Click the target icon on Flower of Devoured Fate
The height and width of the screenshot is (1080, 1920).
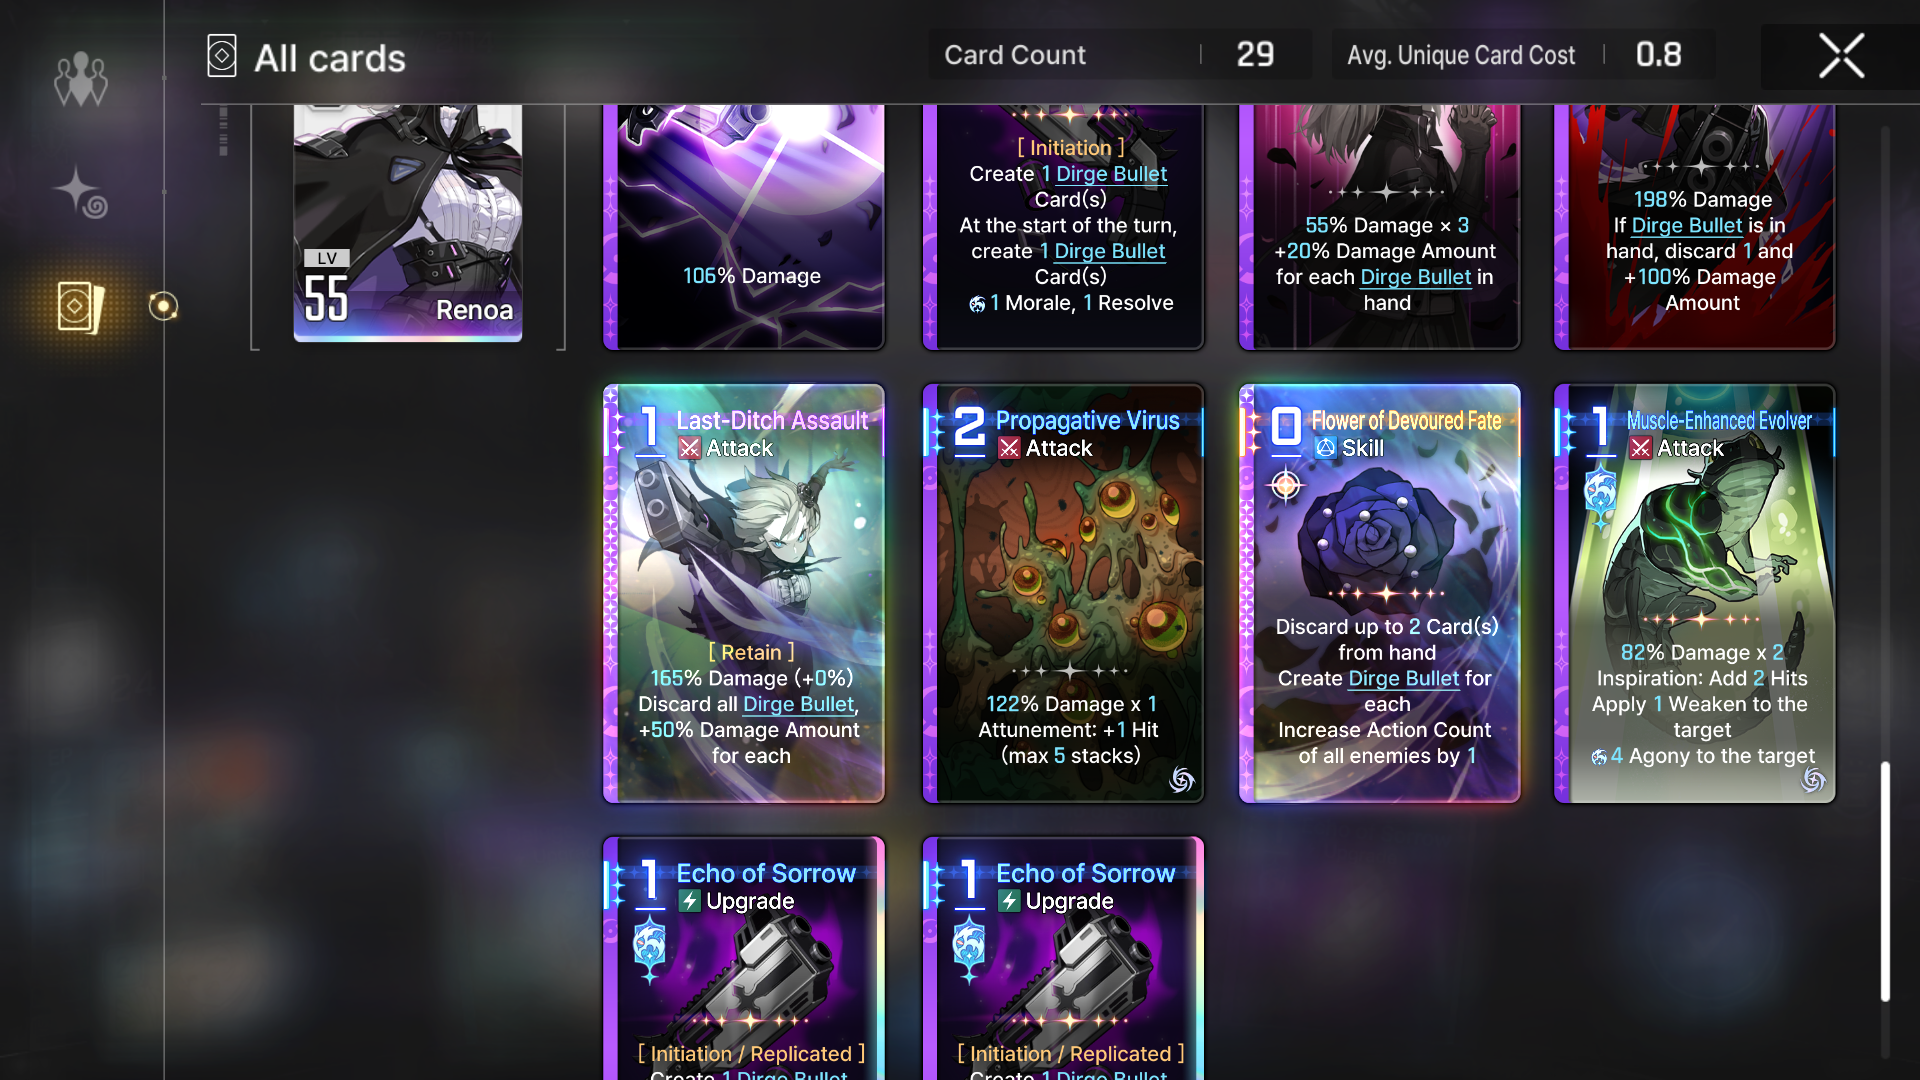(1285, 486)
